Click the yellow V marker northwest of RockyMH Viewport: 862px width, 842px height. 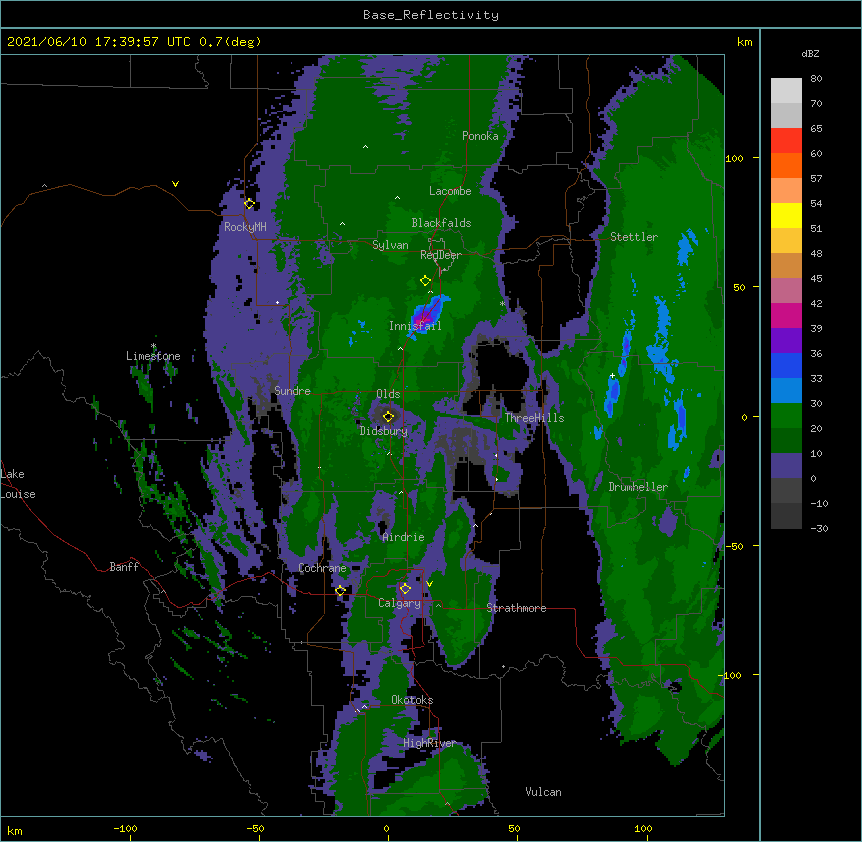175,184
